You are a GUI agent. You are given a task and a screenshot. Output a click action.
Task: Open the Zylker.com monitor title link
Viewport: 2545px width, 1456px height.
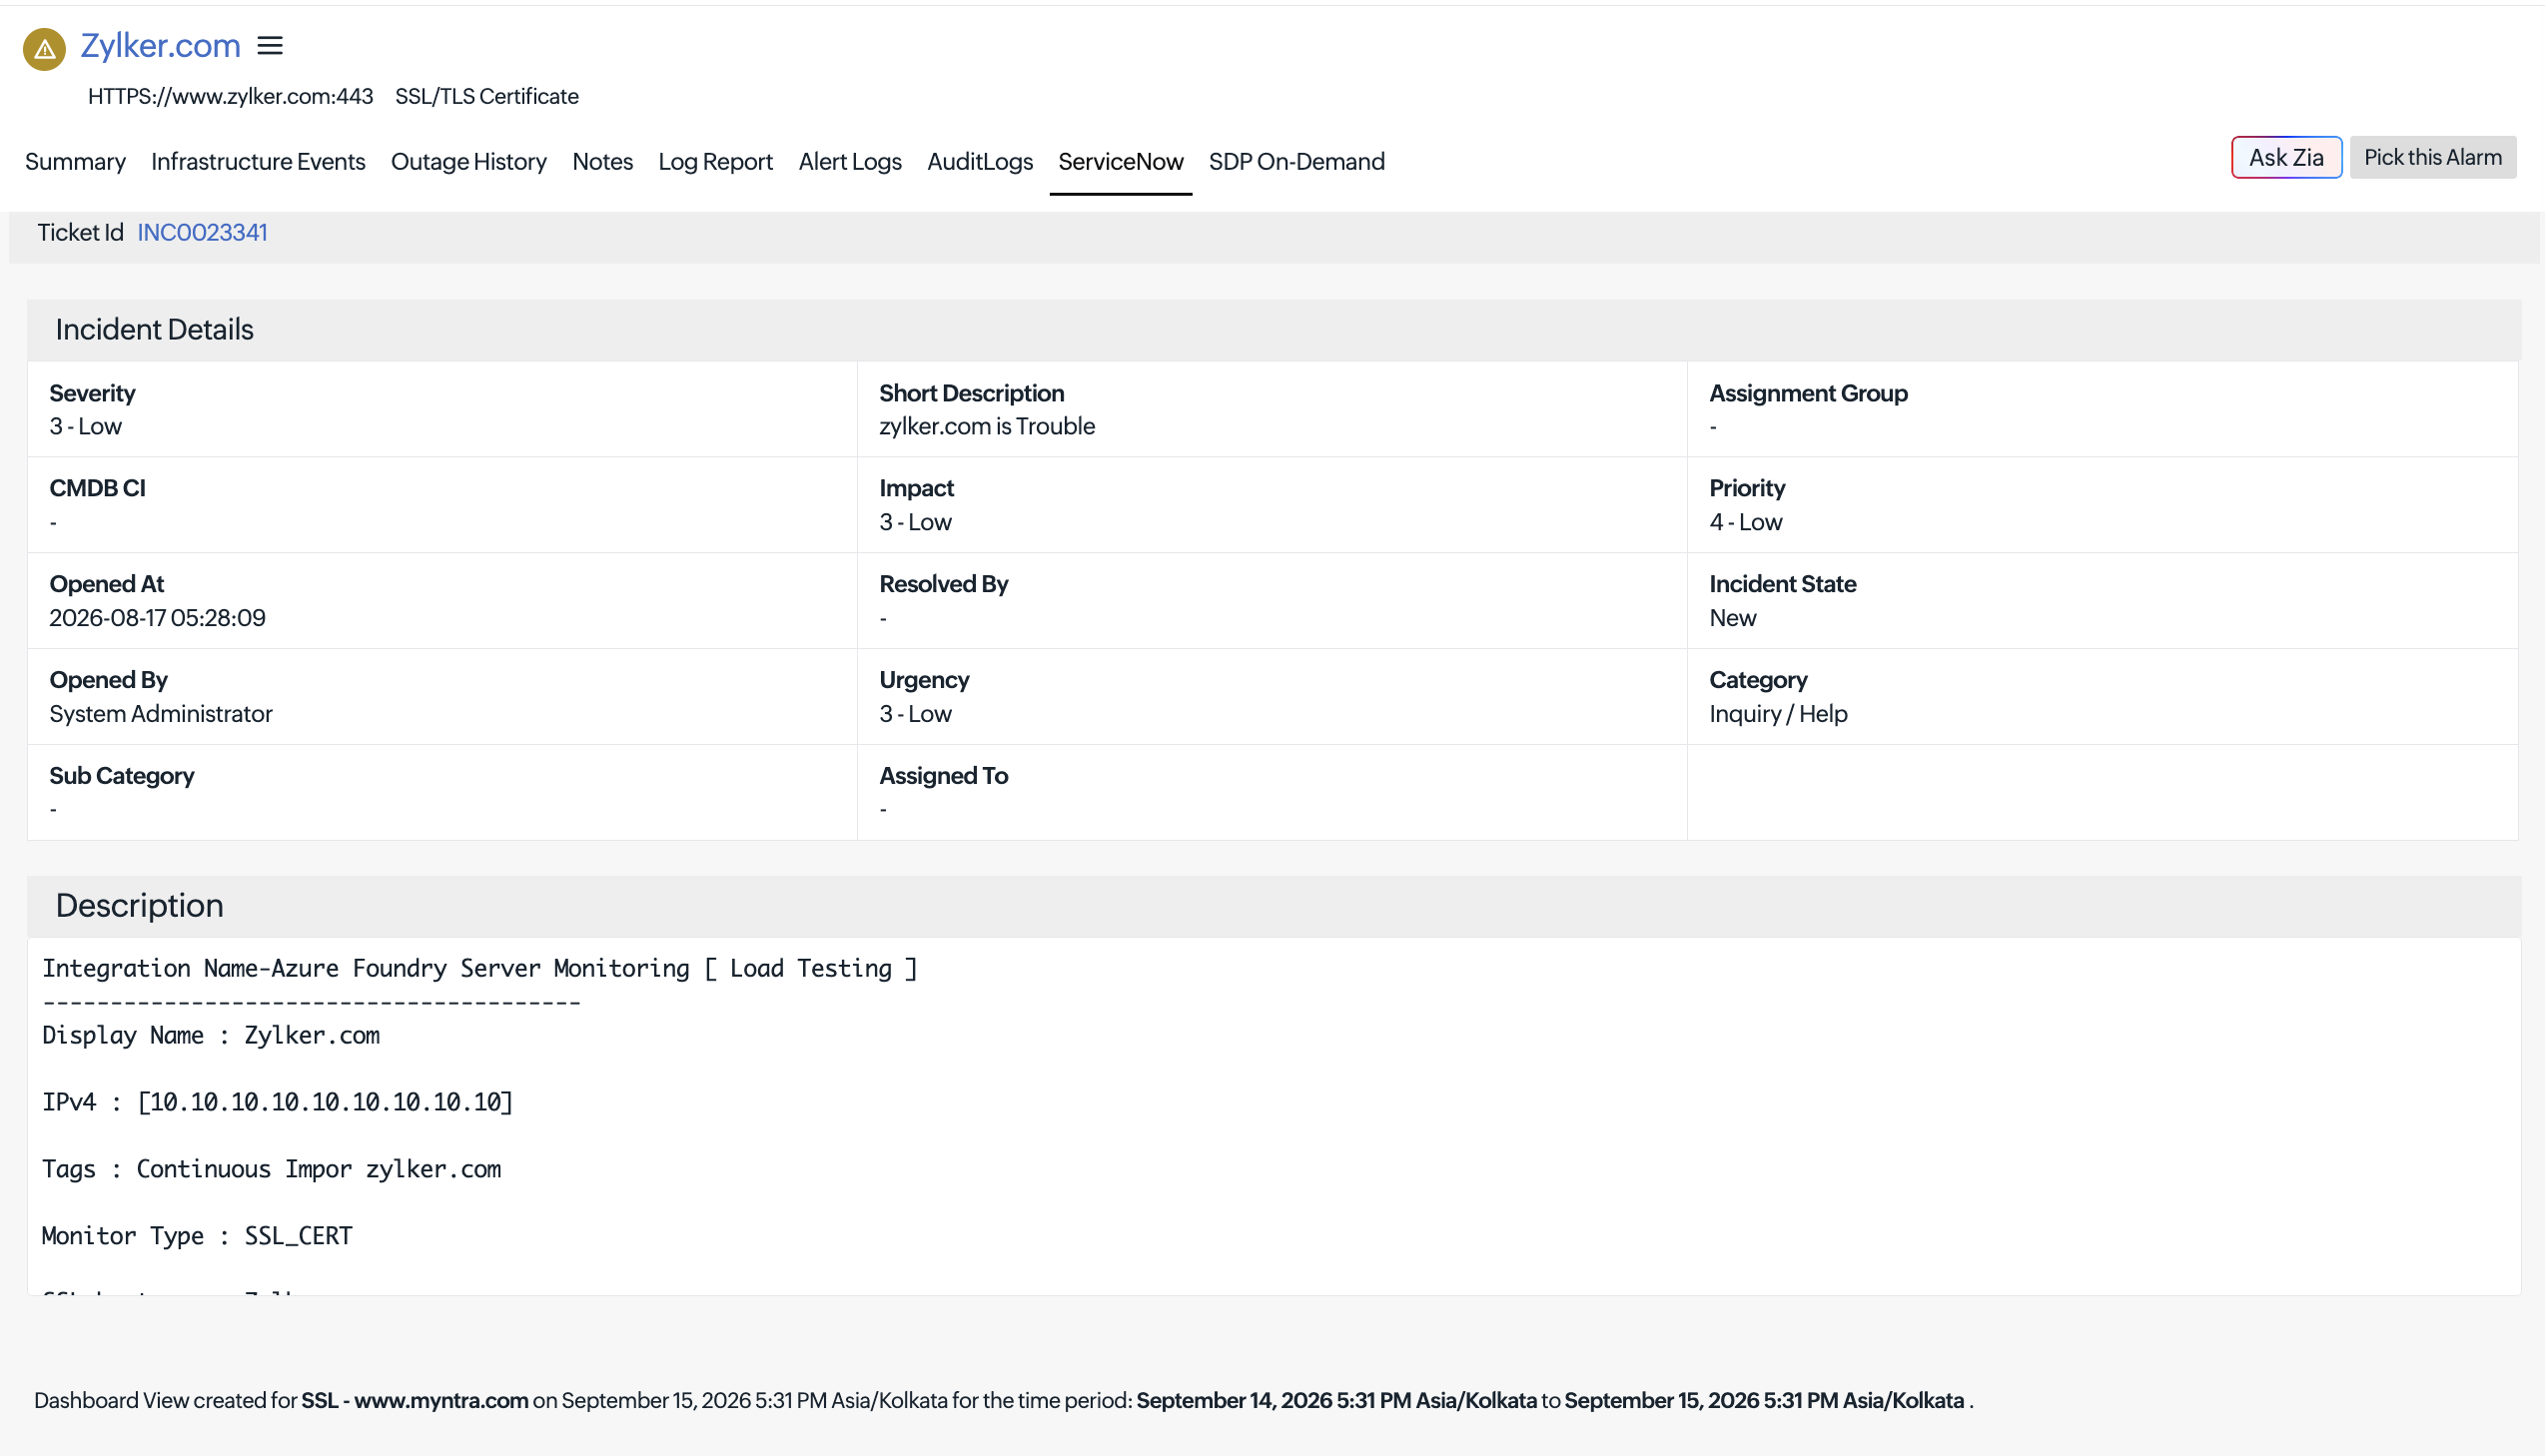pyautogui.click(x=160, y=45)
